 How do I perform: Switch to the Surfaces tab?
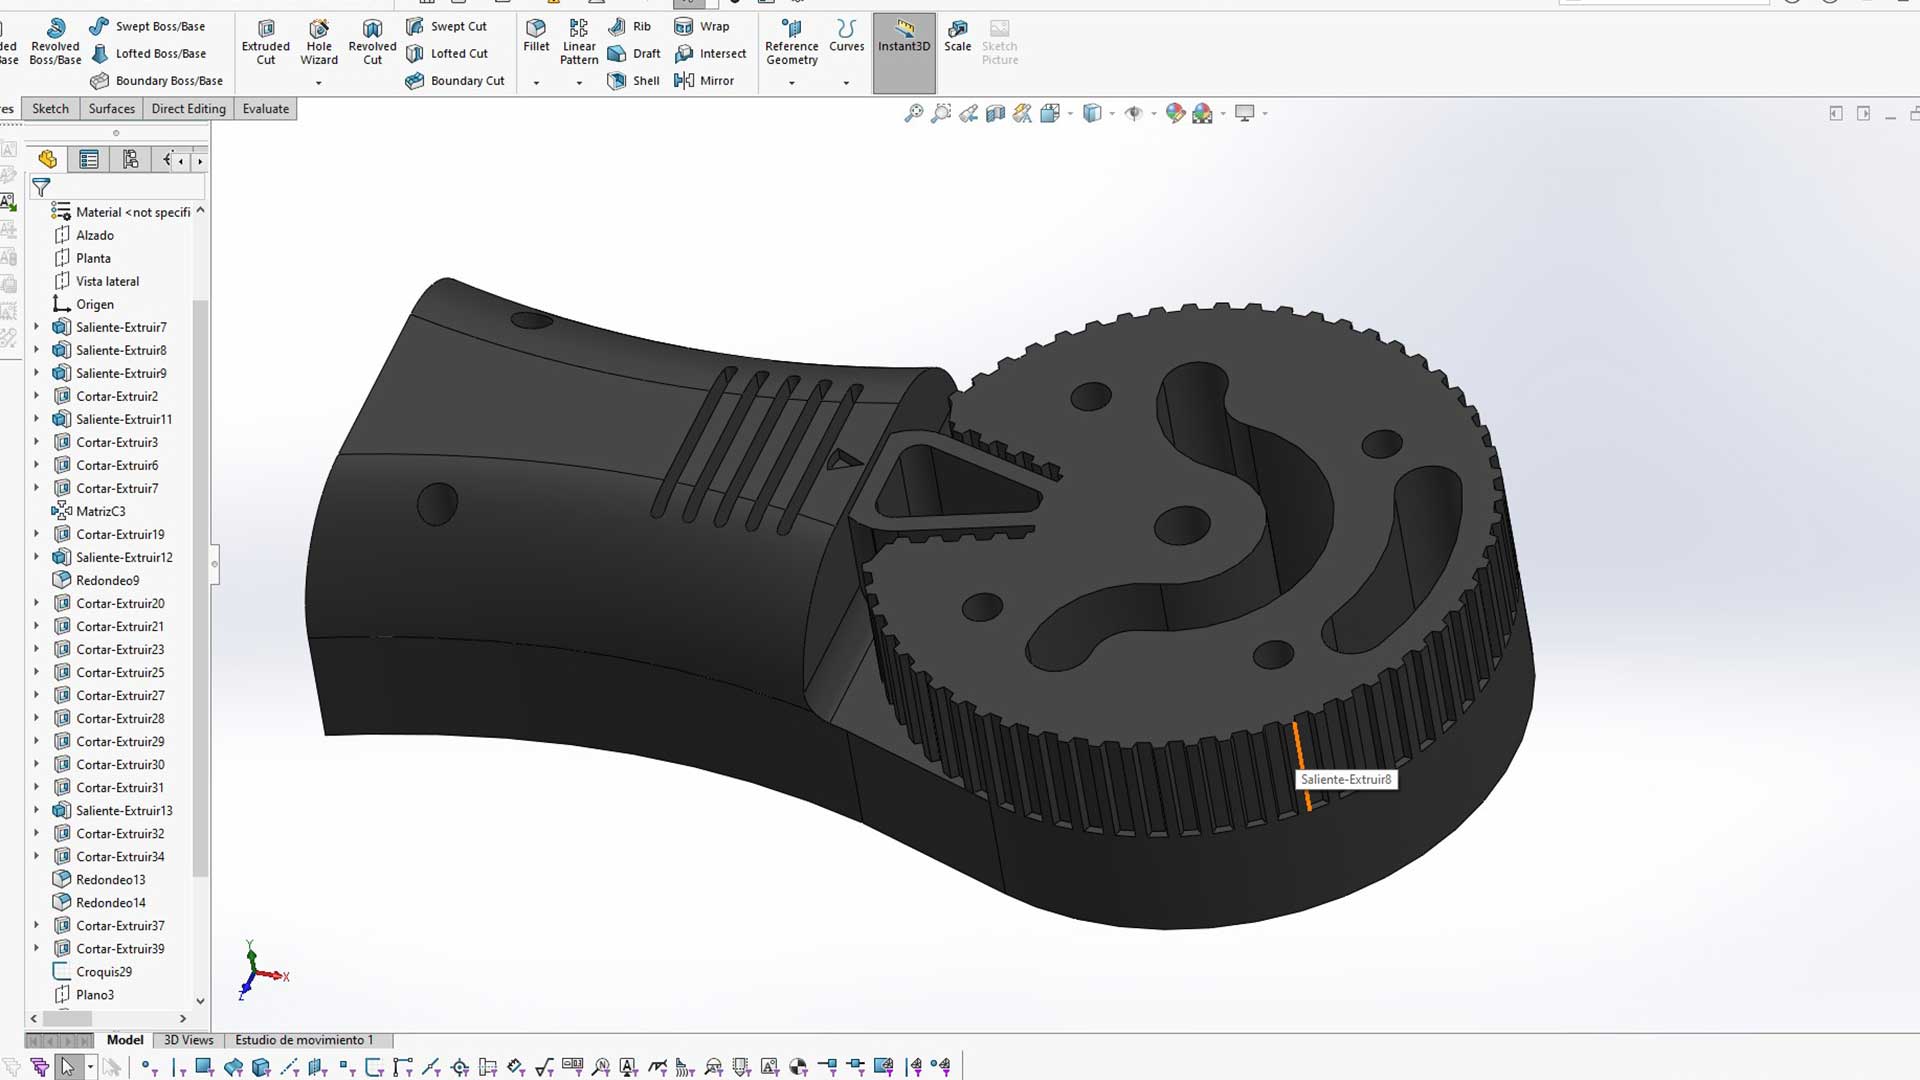point(111,109)
